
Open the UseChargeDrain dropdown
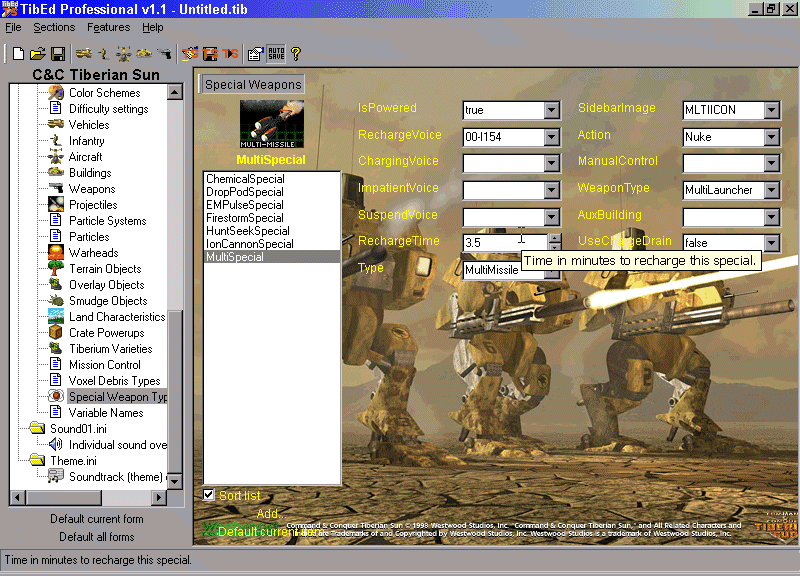tap(771, 243)
